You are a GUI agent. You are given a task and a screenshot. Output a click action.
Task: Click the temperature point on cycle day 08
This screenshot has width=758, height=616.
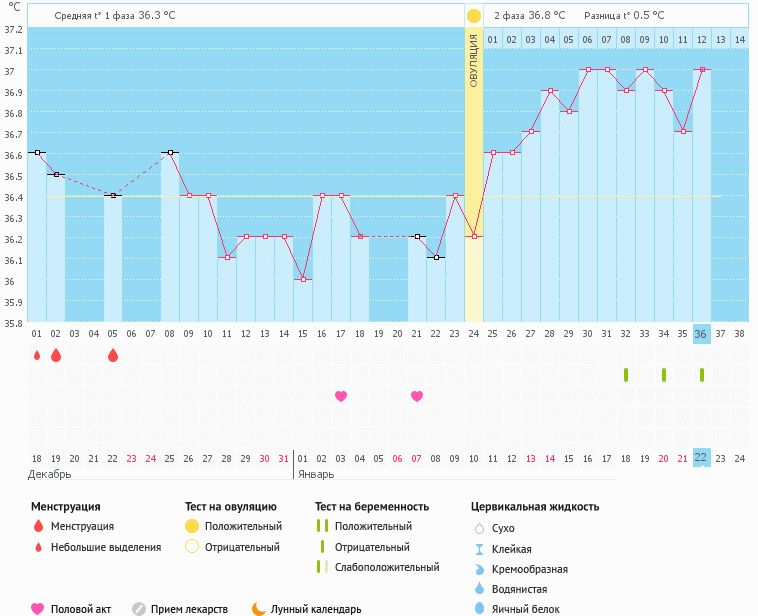pos(170,152)
